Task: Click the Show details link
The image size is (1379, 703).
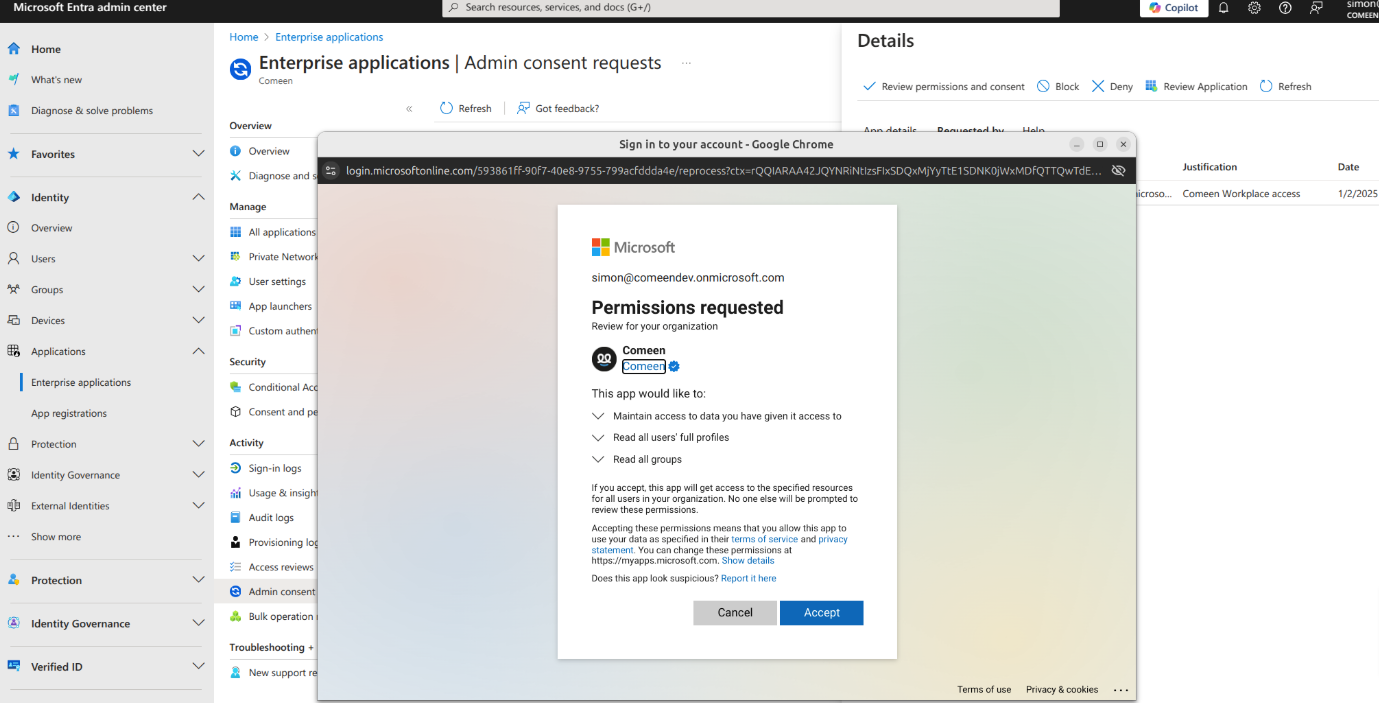Action: 748,561
